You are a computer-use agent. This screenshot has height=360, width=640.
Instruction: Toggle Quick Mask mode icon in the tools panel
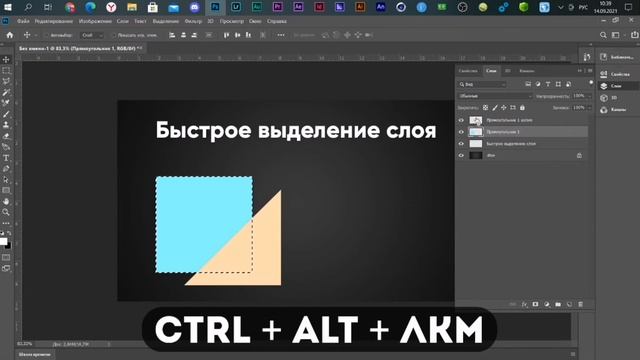point(6,258)
